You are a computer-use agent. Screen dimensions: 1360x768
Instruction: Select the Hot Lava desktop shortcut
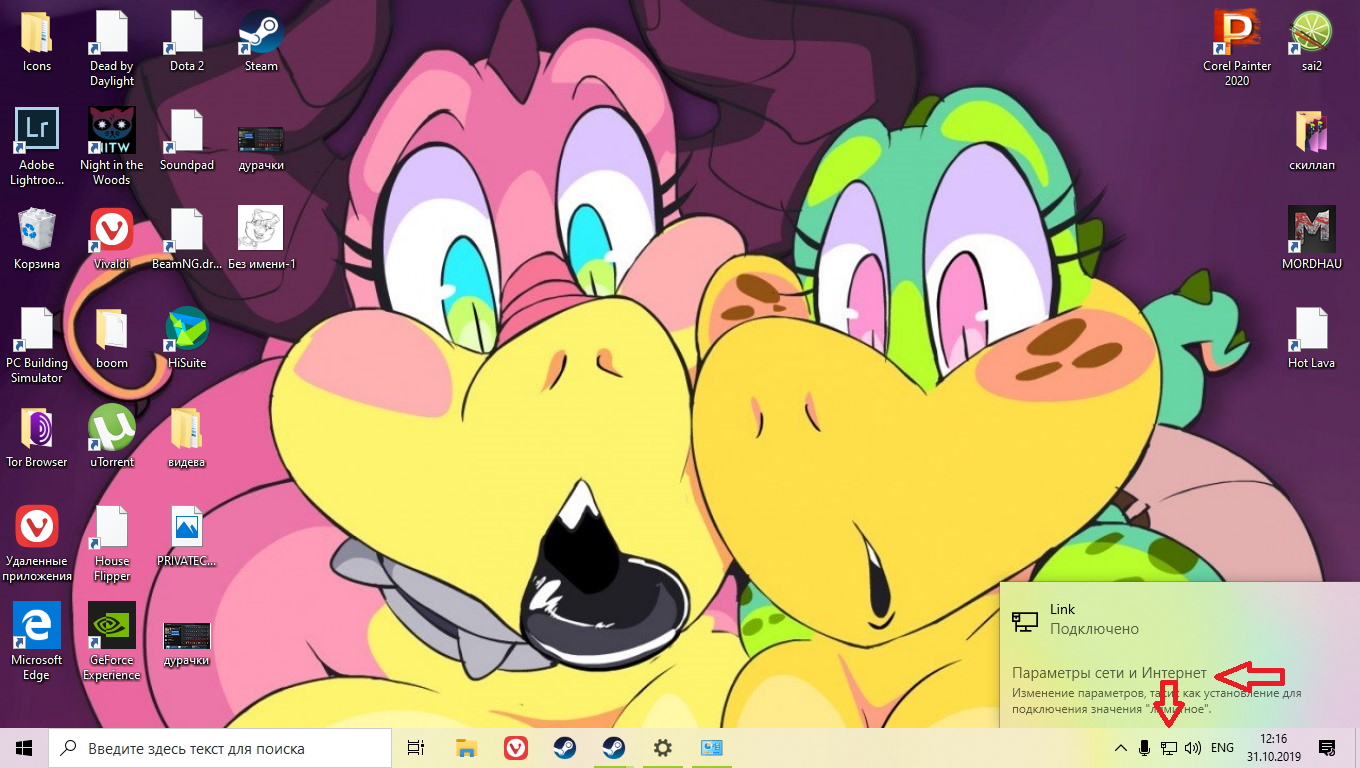[1311, 338]
